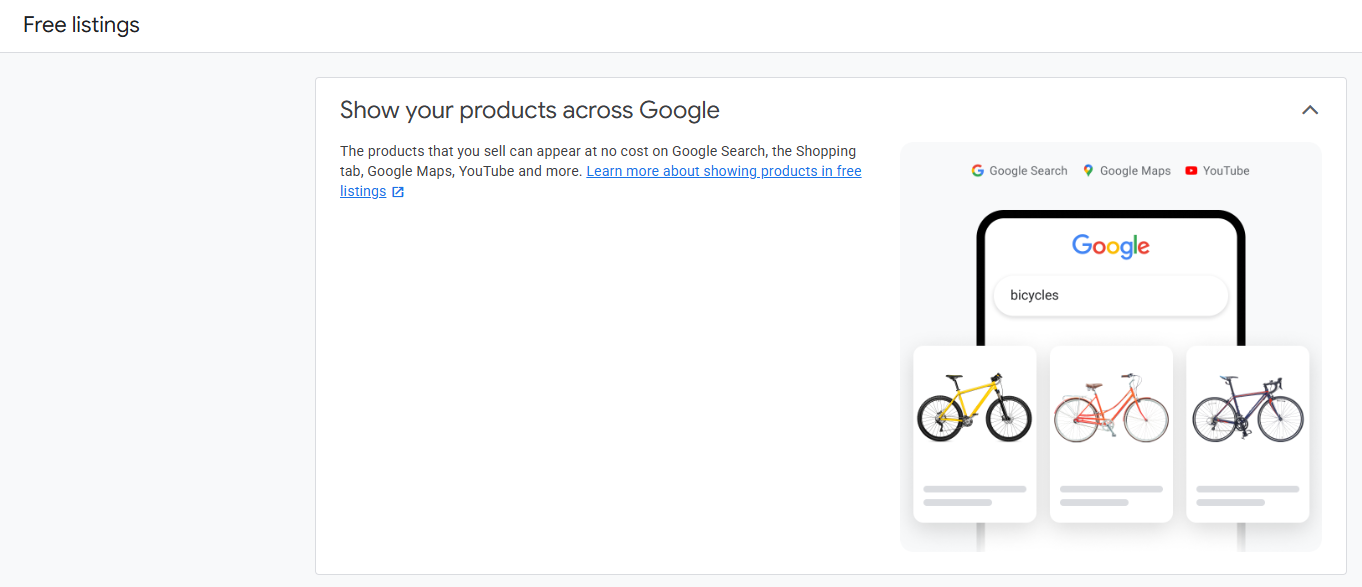Select the Google Maps pin icon

(1087, 170)
